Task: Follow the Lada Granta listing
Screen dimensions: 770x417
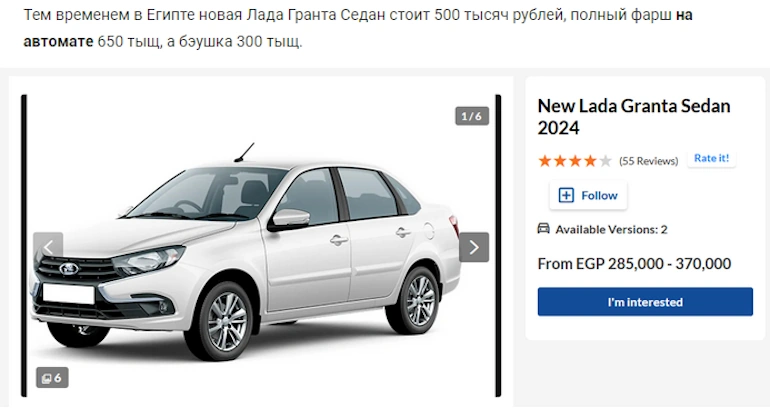Action: click(x=588, y=195)
